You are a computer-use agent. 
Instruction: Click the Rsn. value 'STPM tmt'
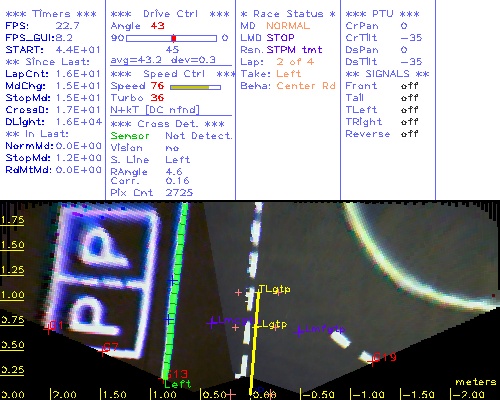tap(294, 50)
